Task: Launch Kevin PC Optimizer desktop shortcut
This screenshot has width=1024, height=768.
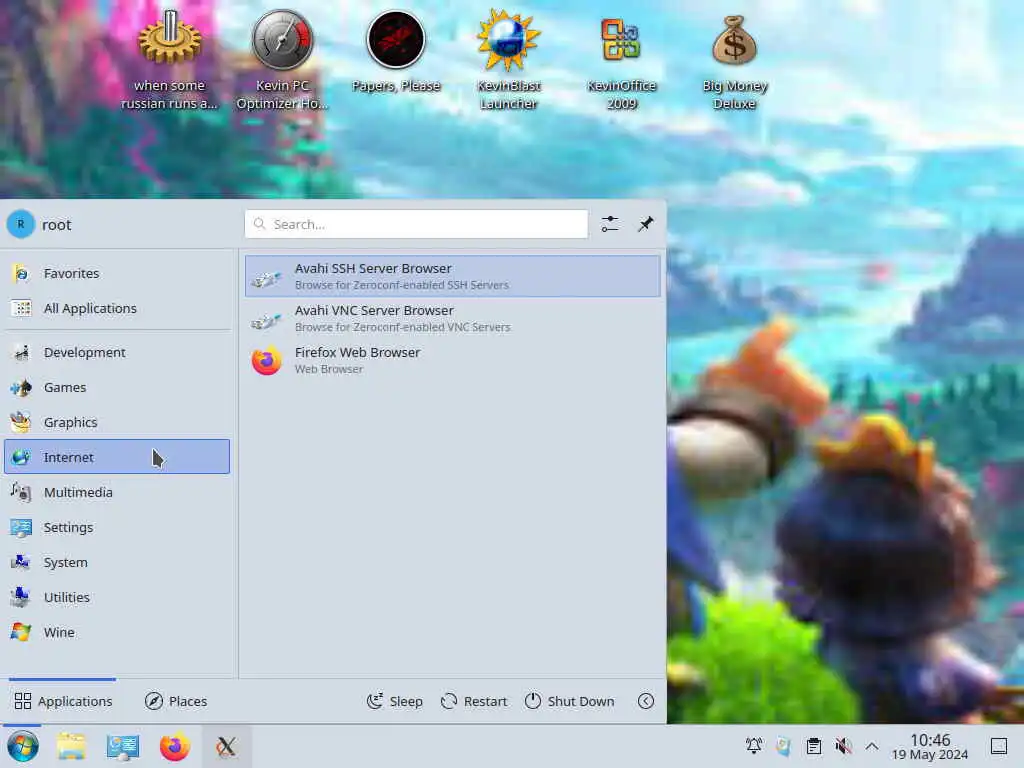Action: click(x=282, y=59)
